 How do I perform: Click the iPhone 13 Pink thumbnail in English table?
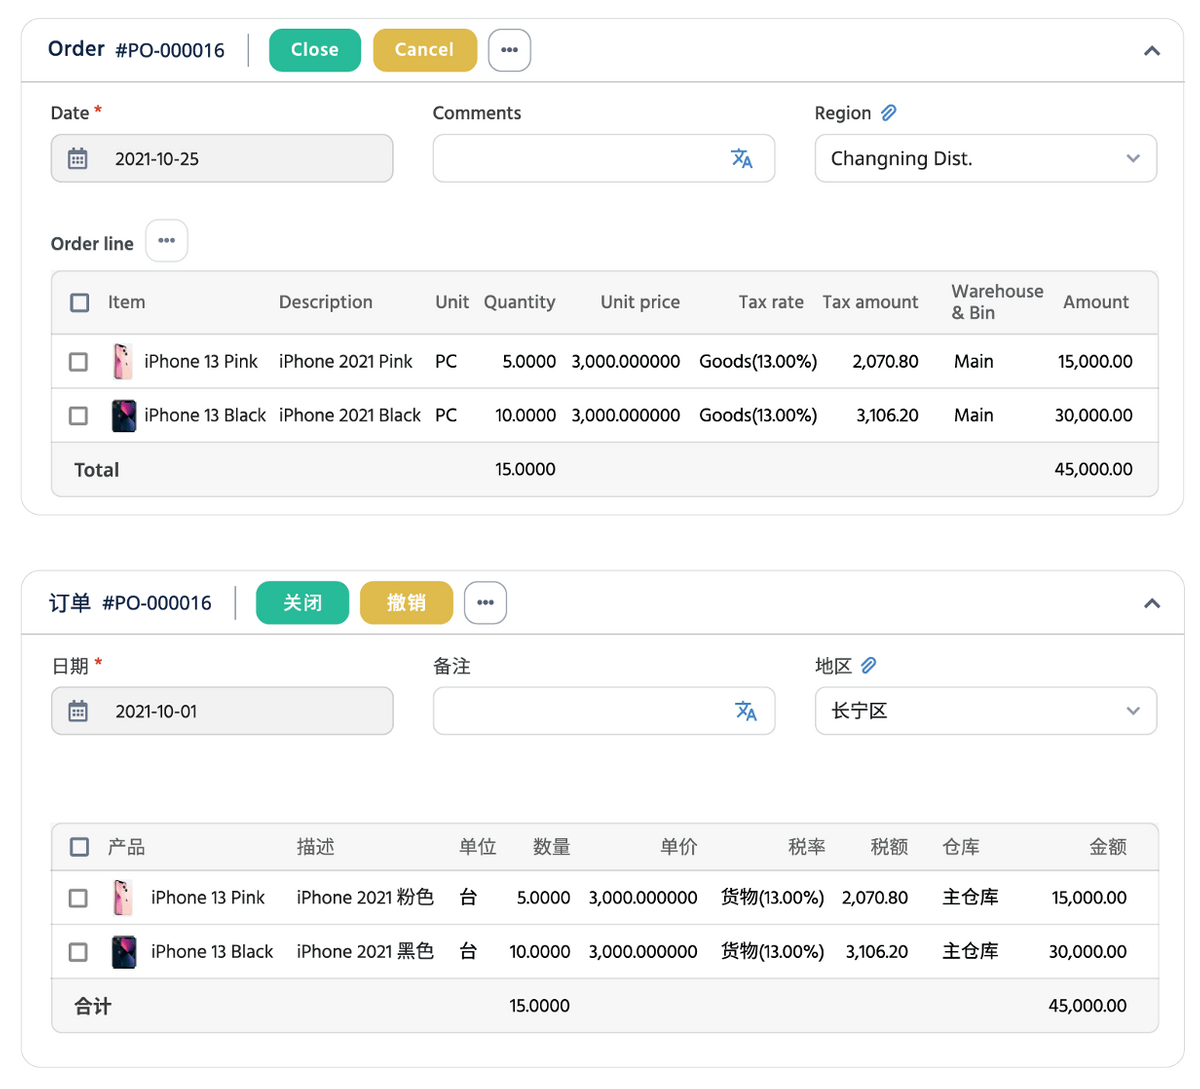point(123,362)
